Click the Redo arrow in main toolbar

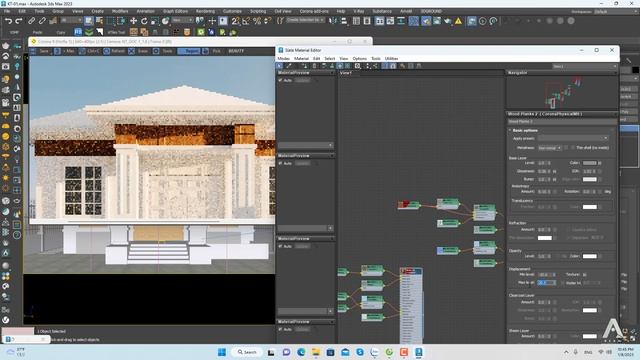pos(19,20)
